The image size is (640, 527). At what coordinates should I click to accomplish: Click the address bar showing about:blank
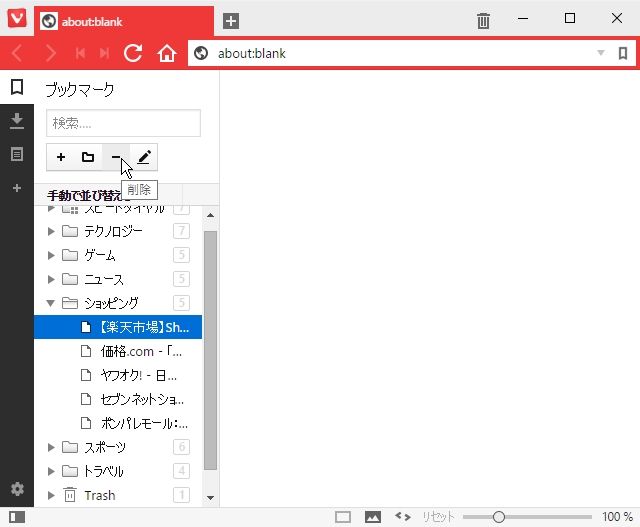click(392, 53)
